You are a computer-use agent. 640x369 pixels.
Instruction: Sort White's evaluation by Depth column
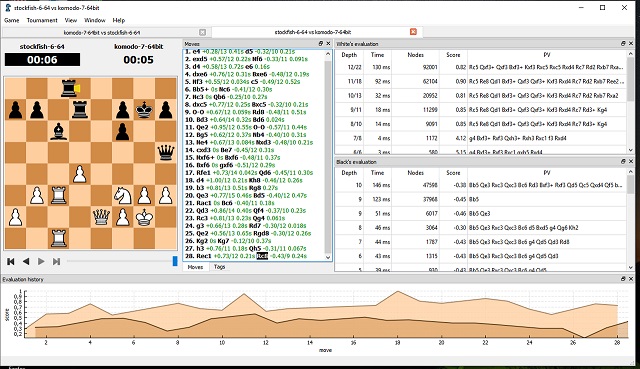point(349,55)
